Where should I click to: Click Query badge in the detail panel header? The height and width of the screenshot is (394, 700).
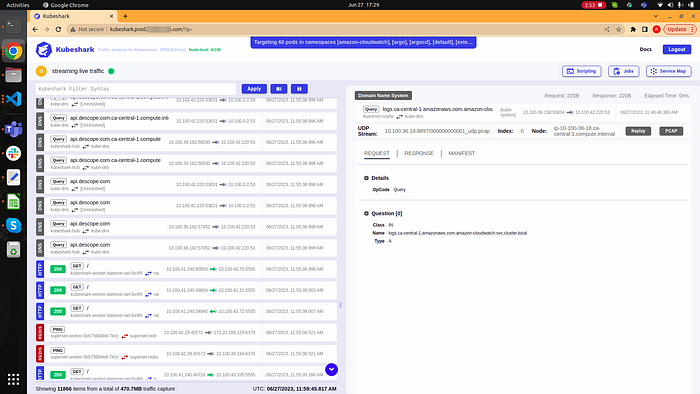pyautogui.click(x=371, y=109)
